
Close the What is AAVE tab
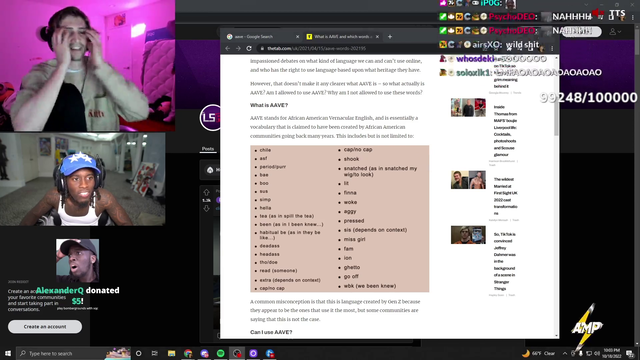click(x=377, y=37)
